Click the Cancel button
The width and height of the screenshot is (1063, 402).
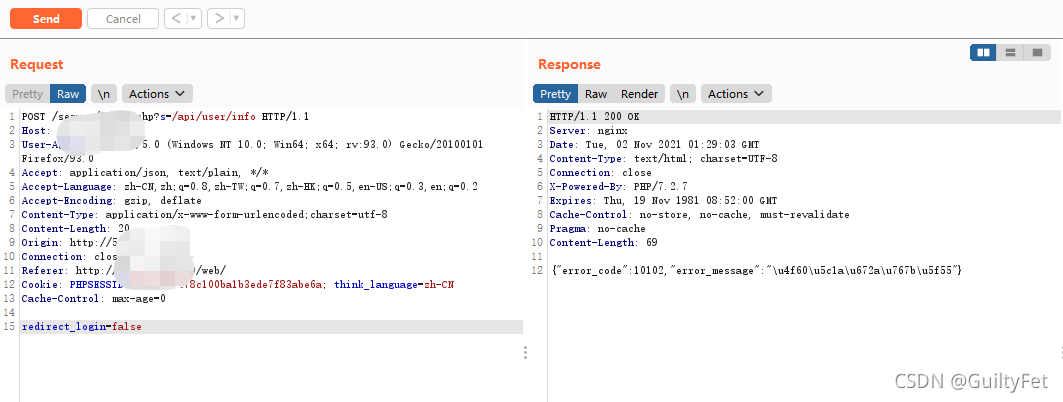point(123,19)
